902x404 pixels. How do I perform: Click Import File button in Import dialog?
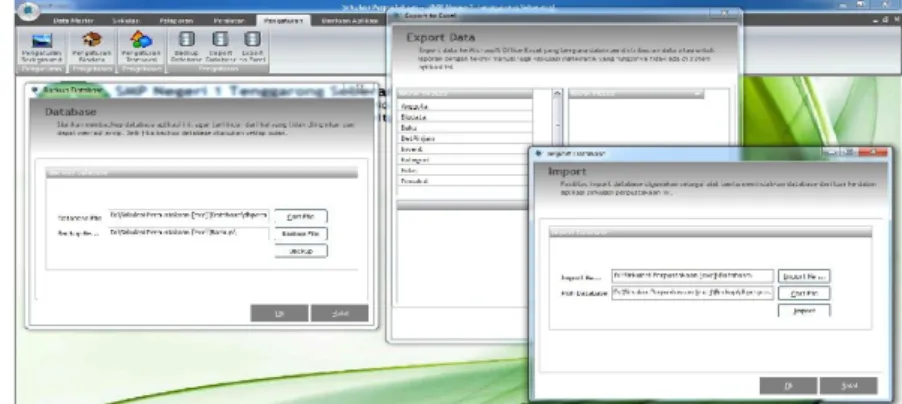(804, 277)
